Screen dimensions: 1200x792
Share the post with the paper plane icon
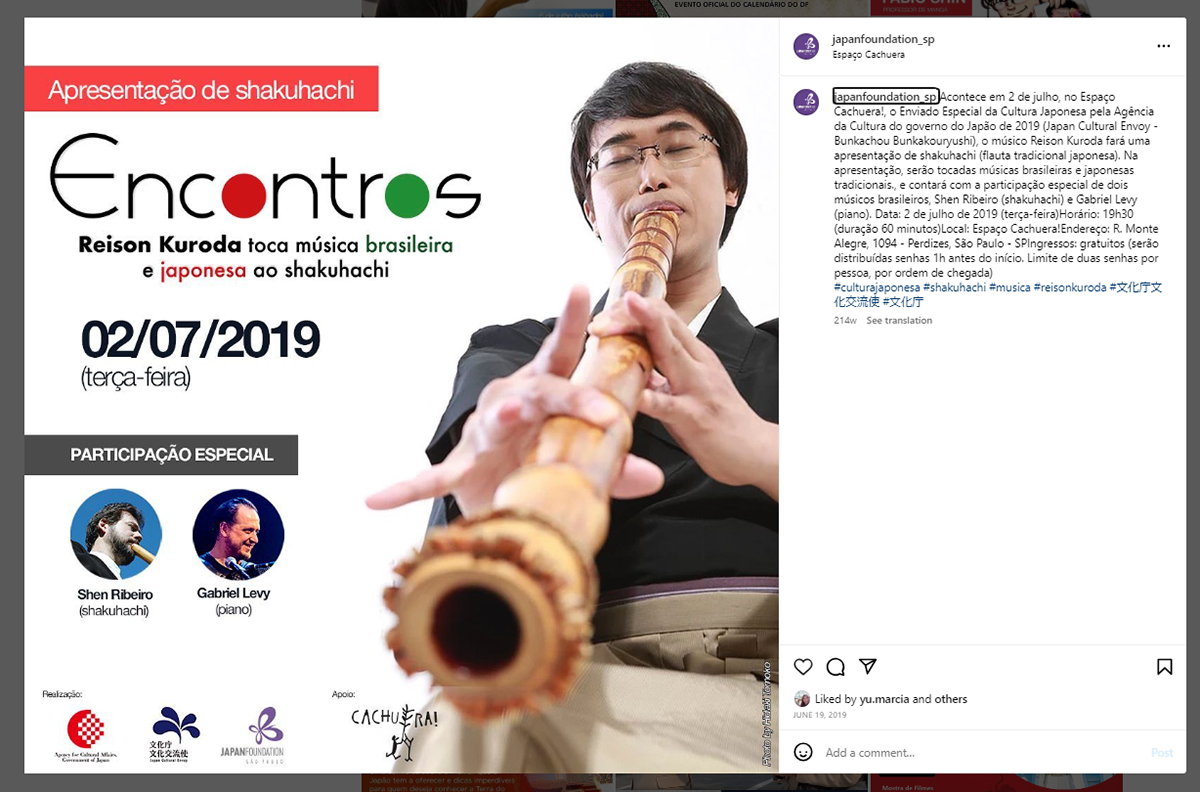[868, 667]
